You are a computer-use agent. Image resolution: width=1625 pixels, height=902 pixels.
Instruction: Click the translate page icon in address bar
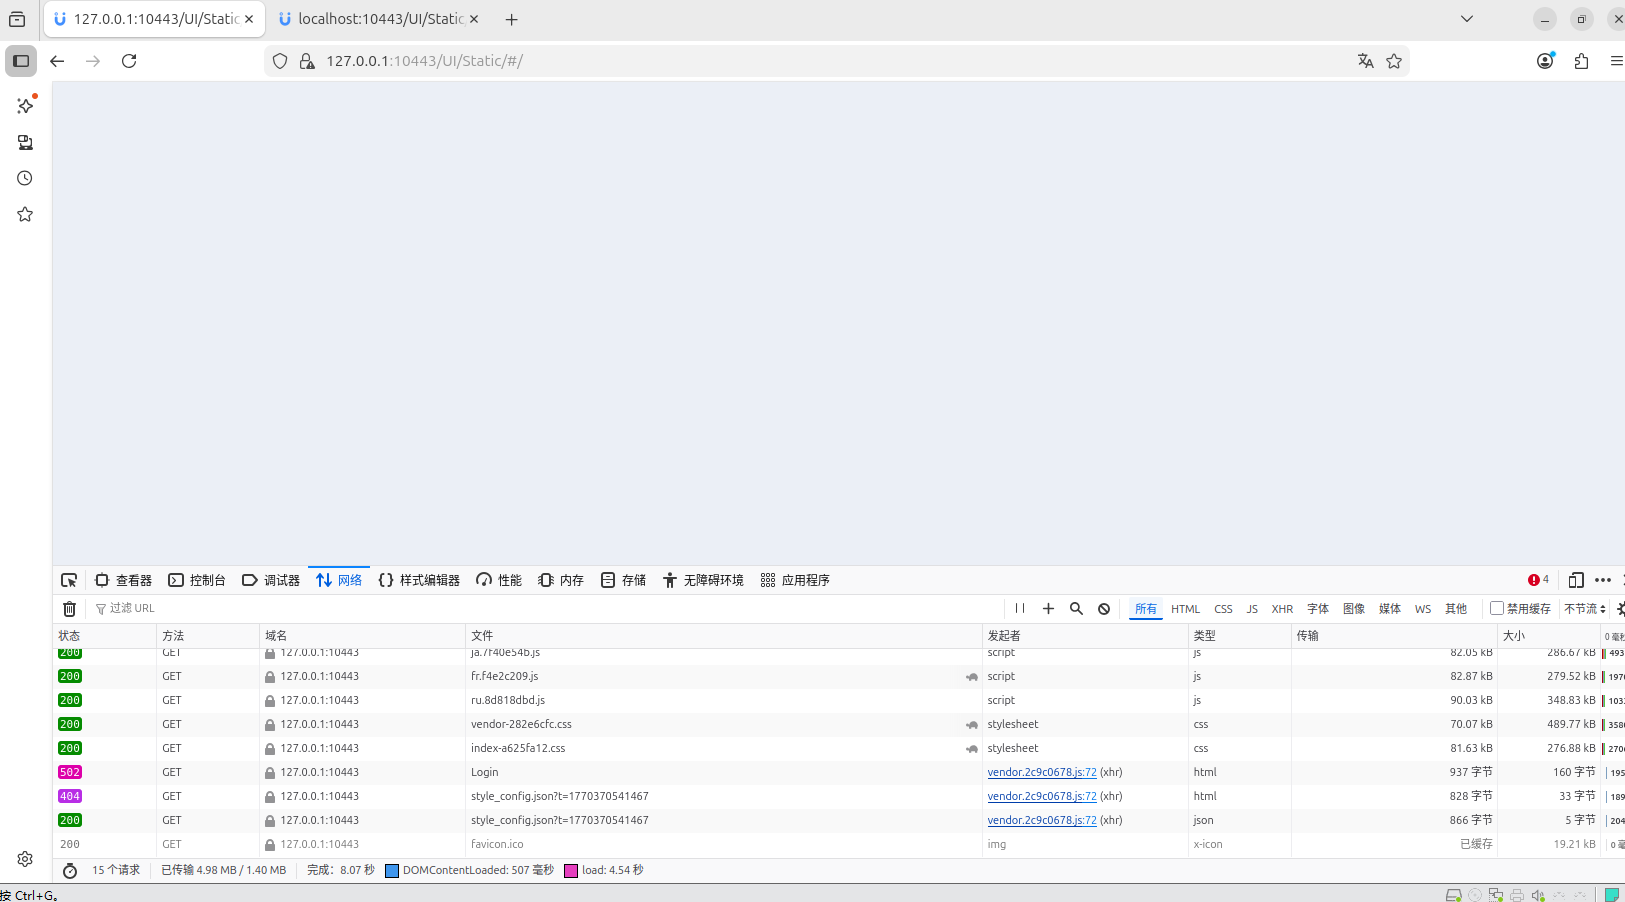pyautogui.click(x=1365, y=61)
